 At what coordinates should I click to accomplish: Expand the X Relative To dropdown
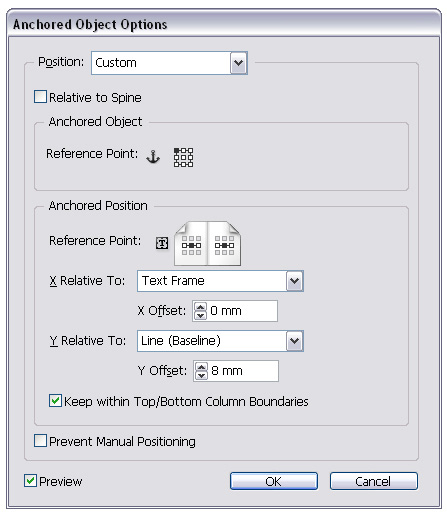coord(220,281)
